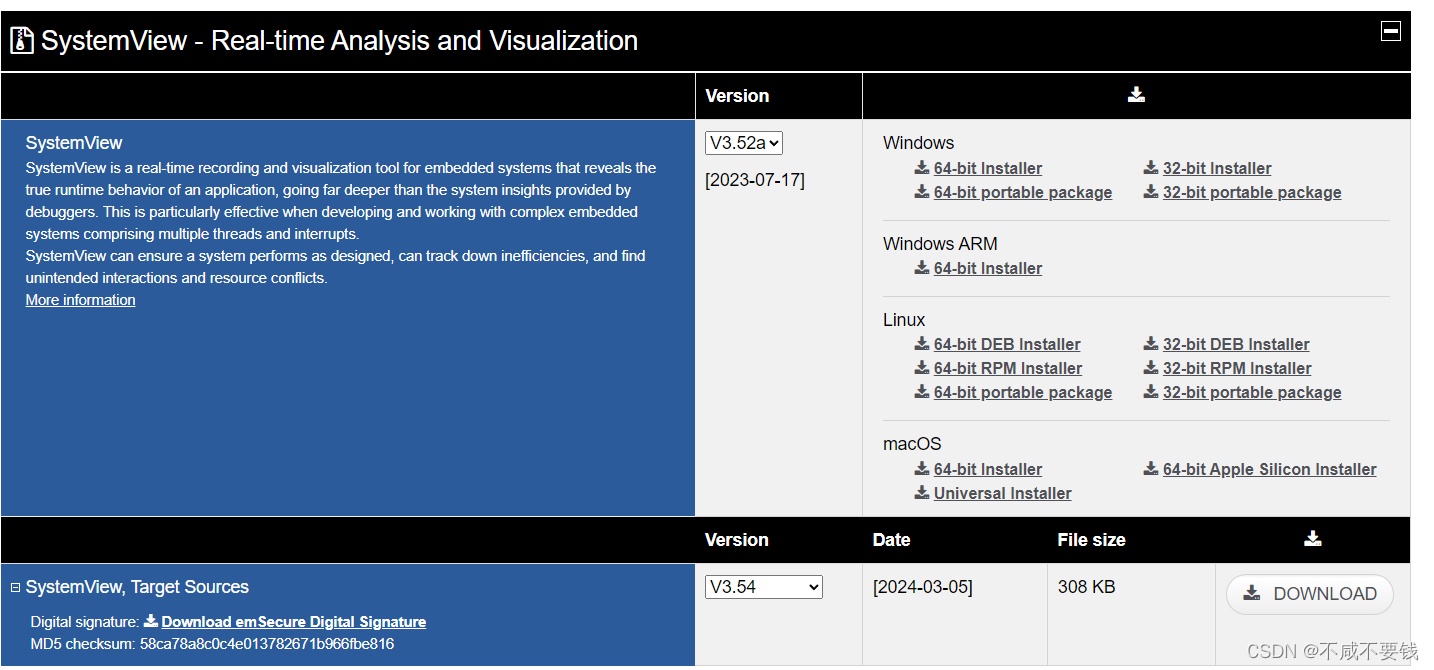
Task: Click the Windows ARM platform label
Action: pyautogui.click(x=940, y=244)
